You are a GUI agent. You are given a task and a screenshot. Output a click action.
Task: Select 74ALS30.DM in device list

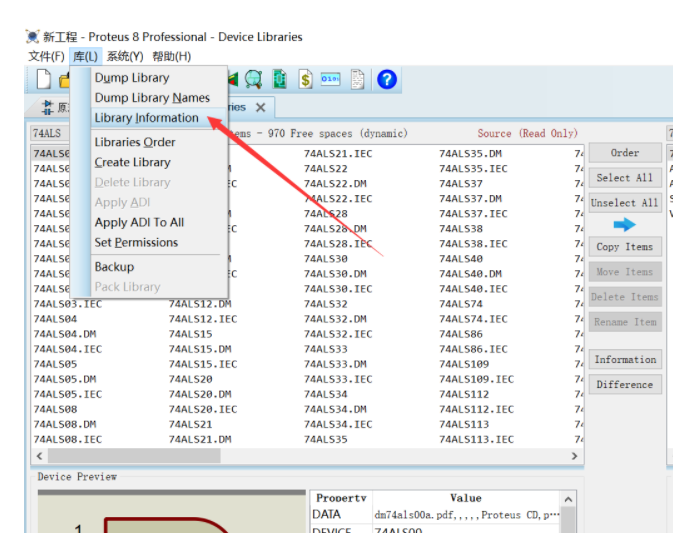coord(335,274)
